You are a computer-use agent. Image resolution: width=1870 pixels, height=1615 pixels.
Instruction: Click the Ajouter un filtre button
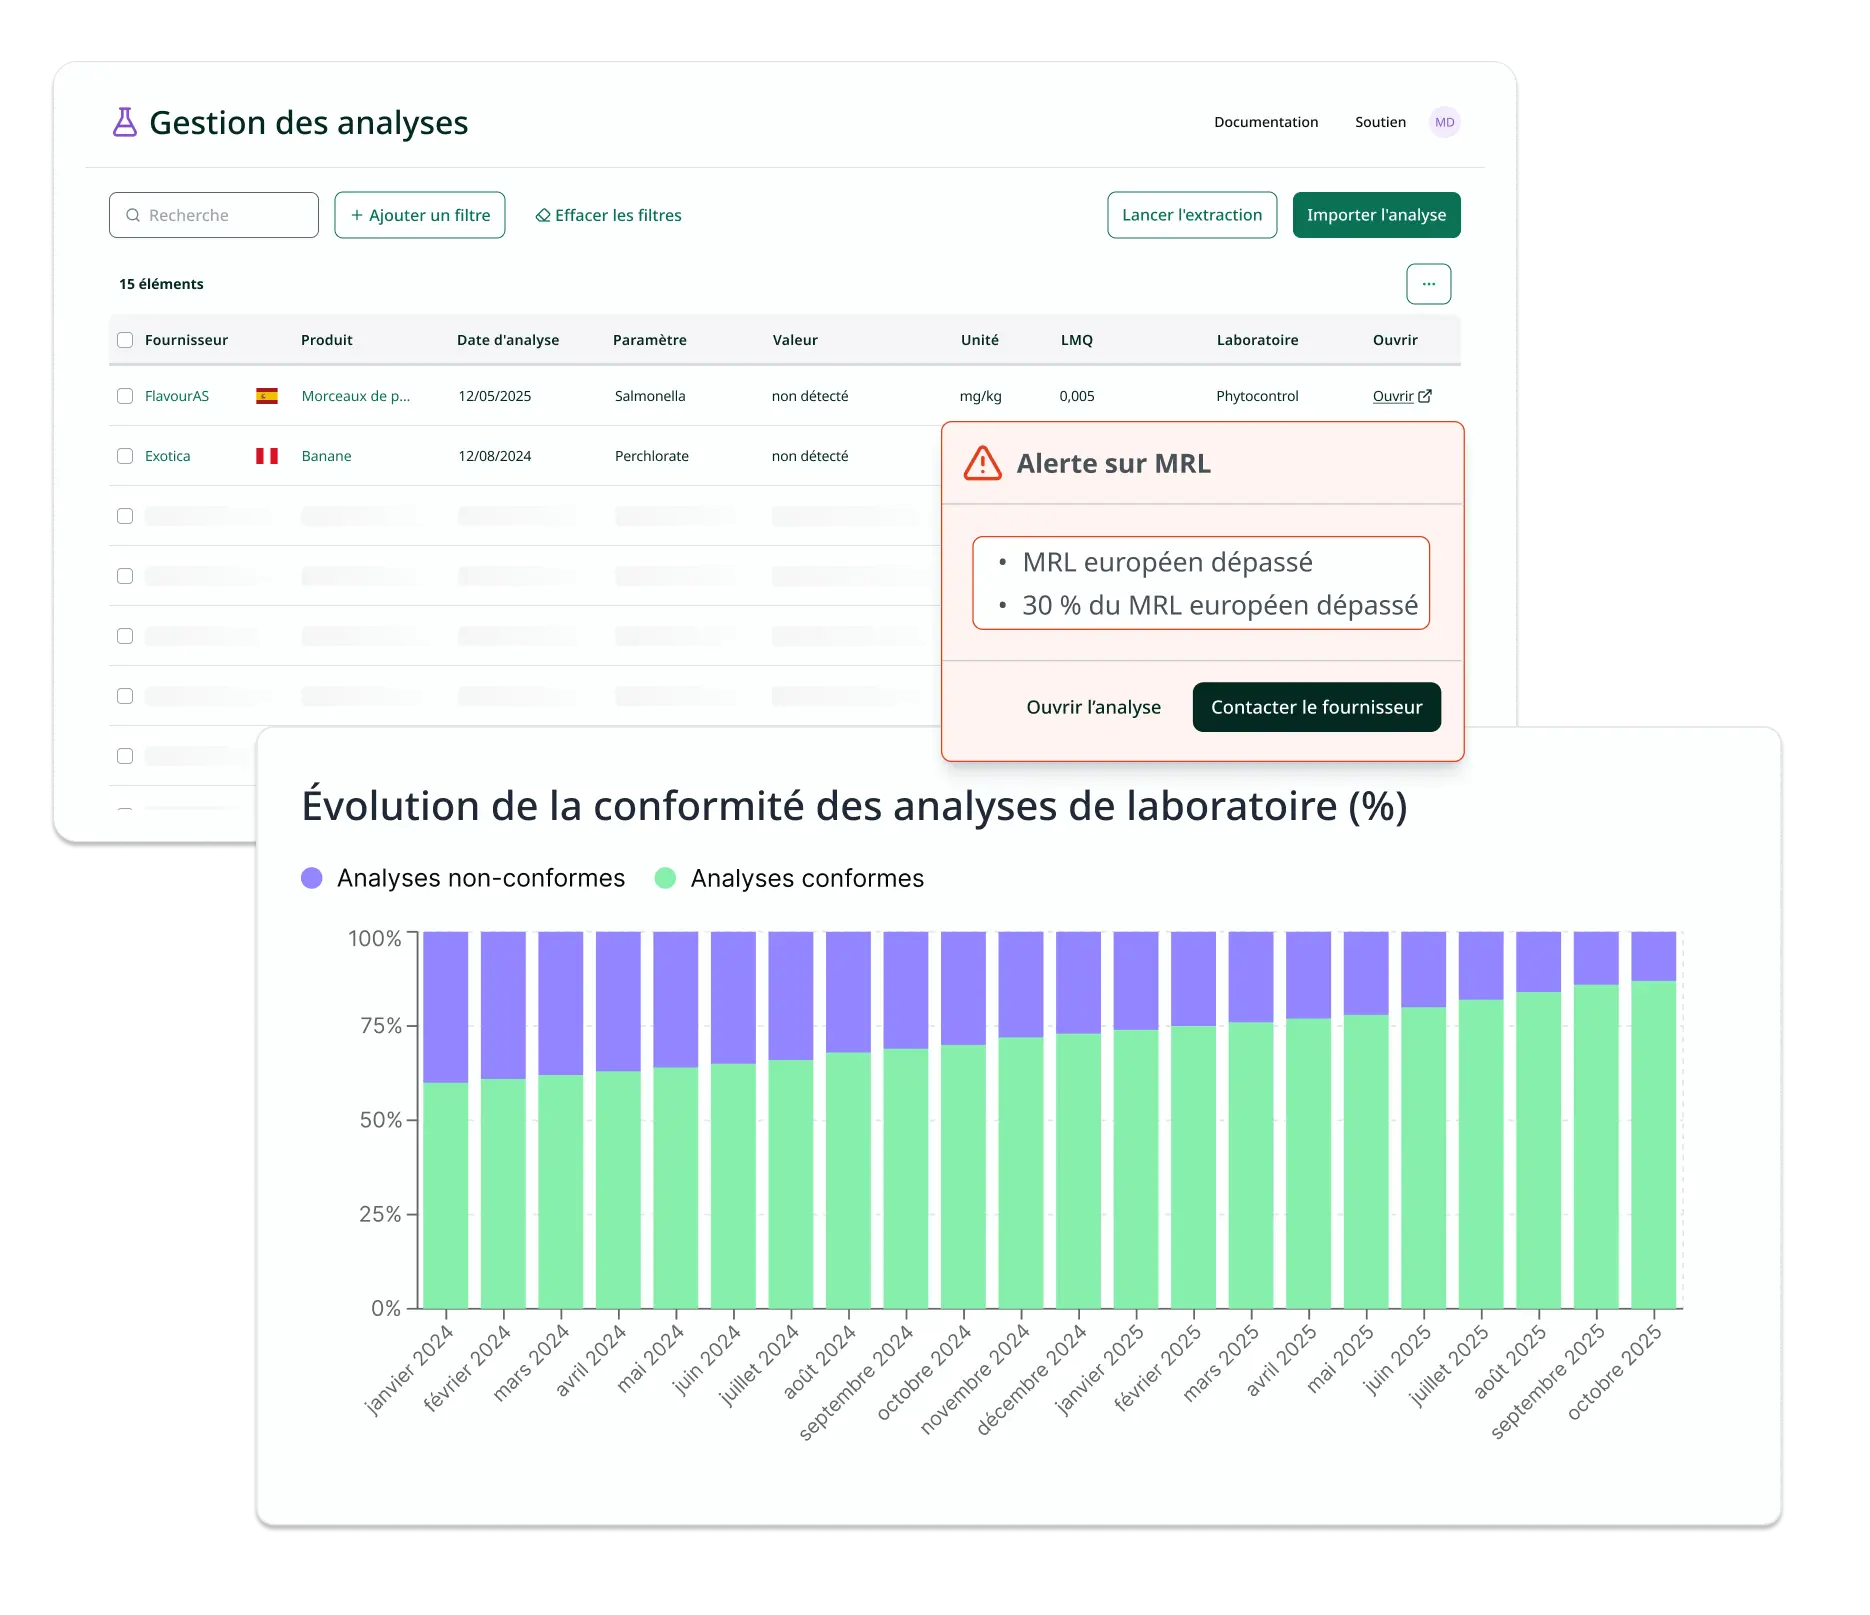pyautogui.click(x=420, y=215)
